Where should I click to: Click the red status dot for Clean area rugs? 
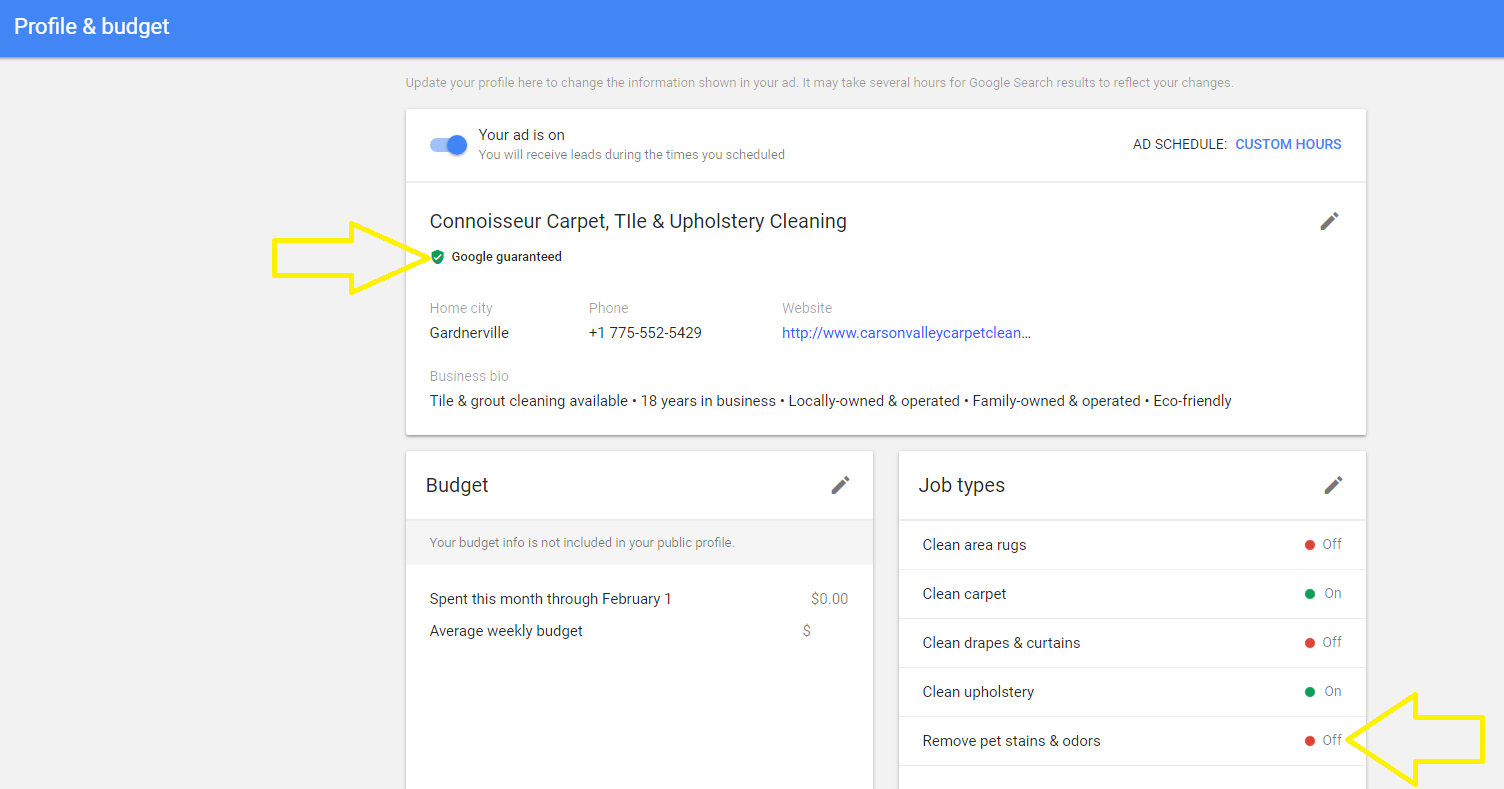(x=1309, y=545)
